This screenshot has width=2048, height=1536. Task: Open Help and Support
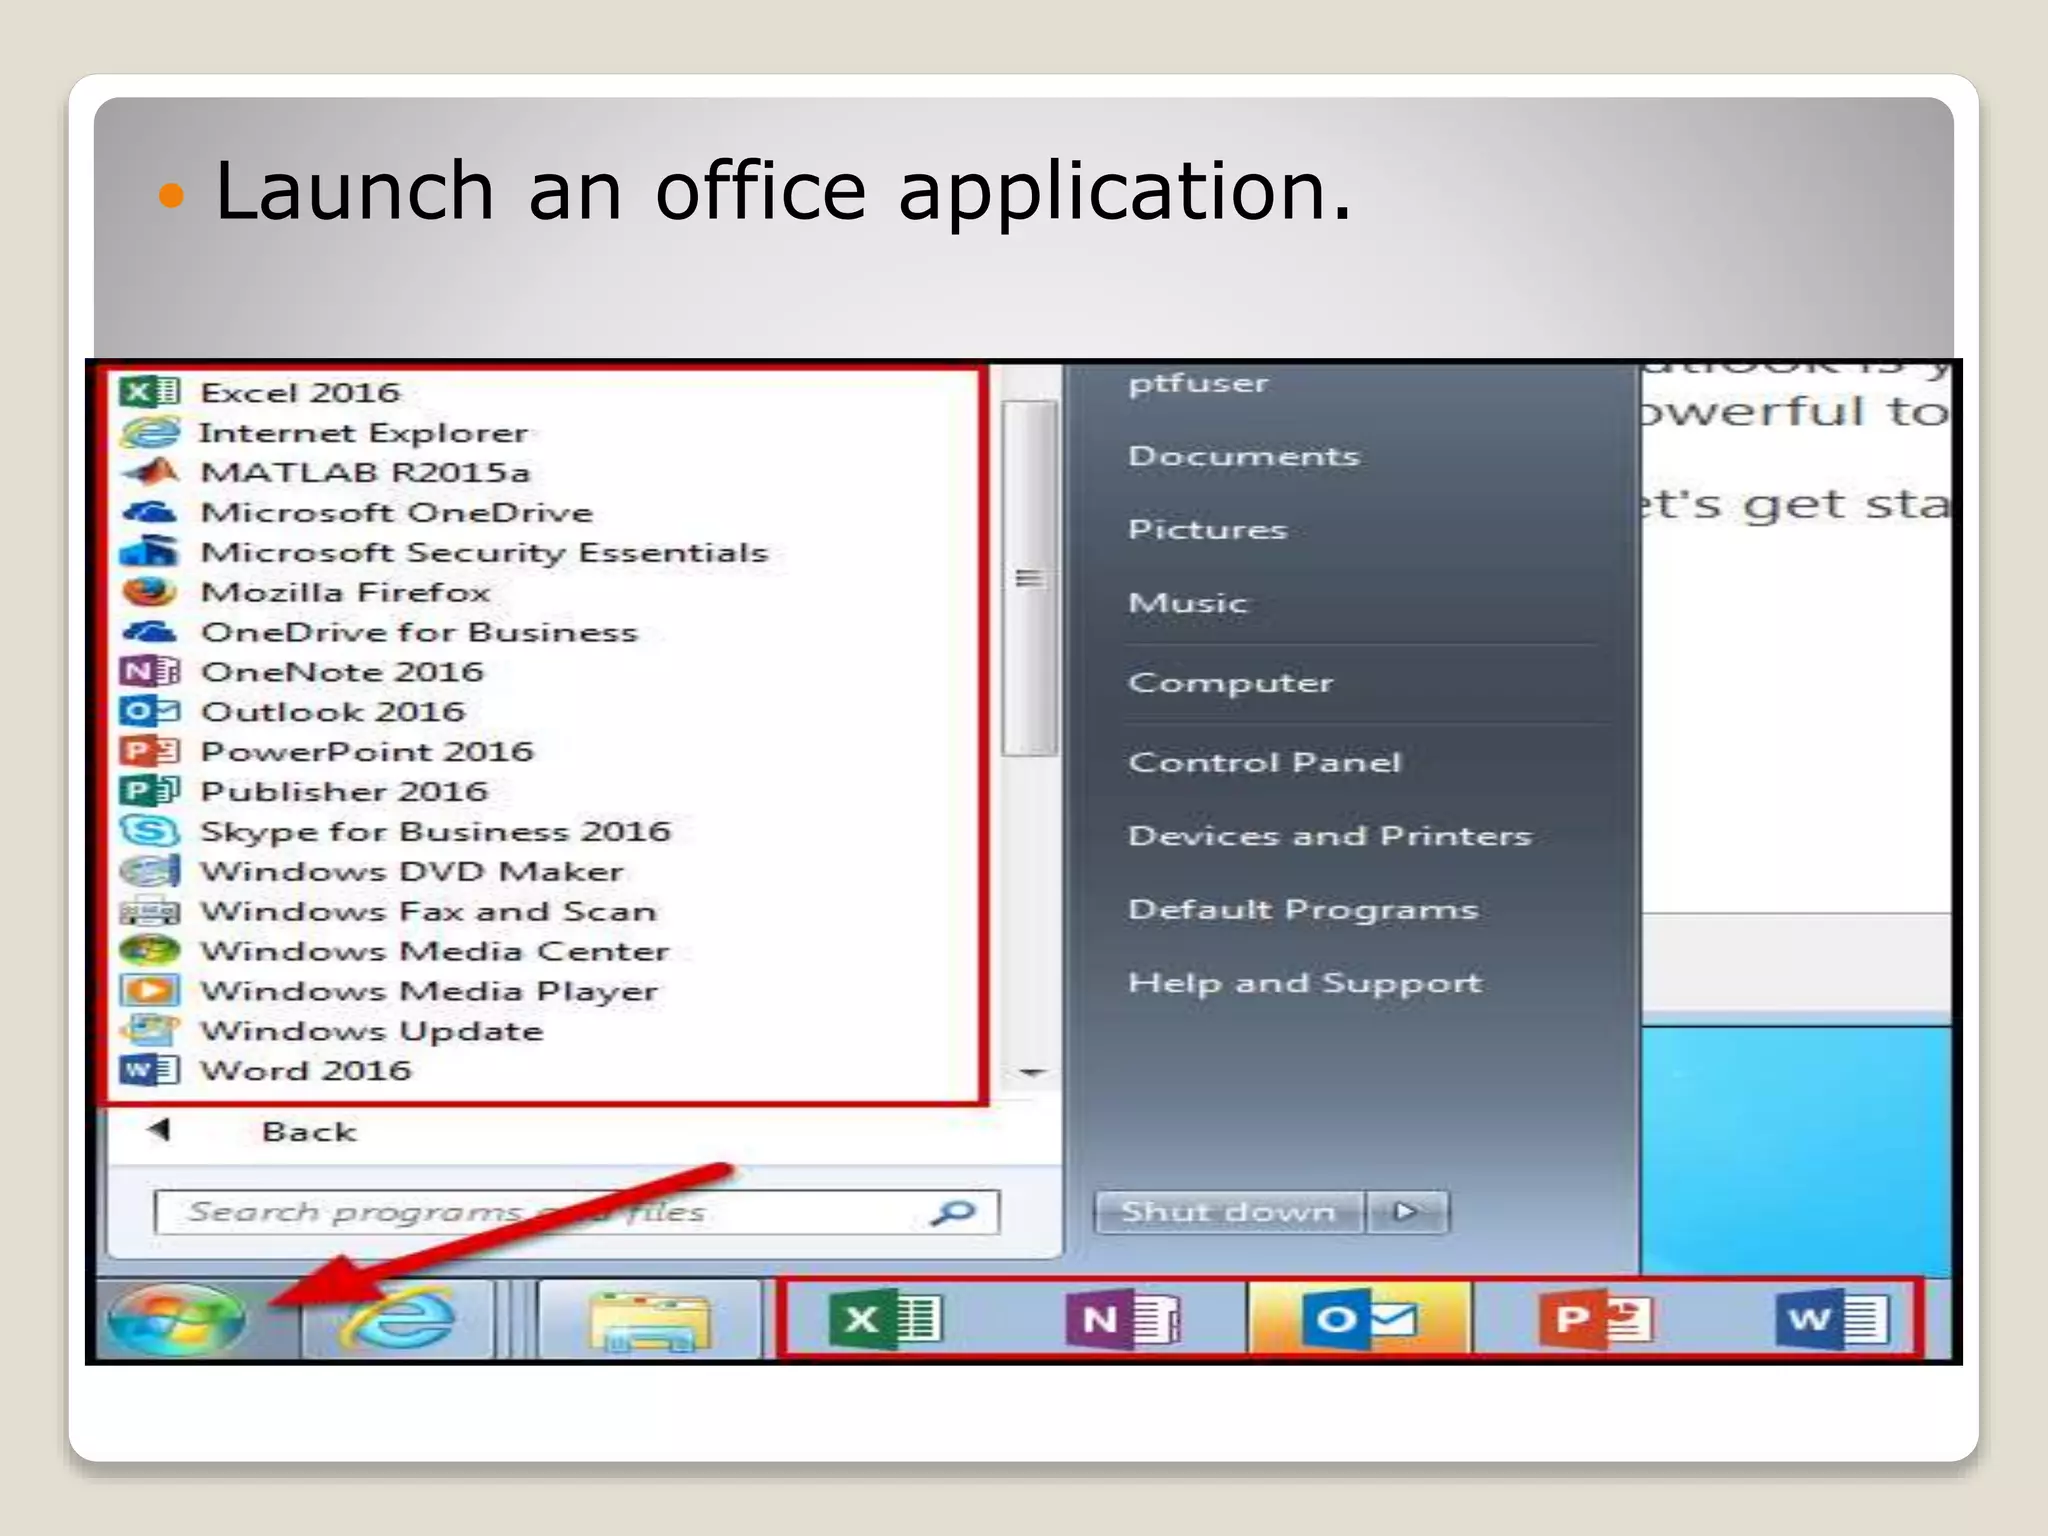pyautogui.click(x=1305, y=983)
